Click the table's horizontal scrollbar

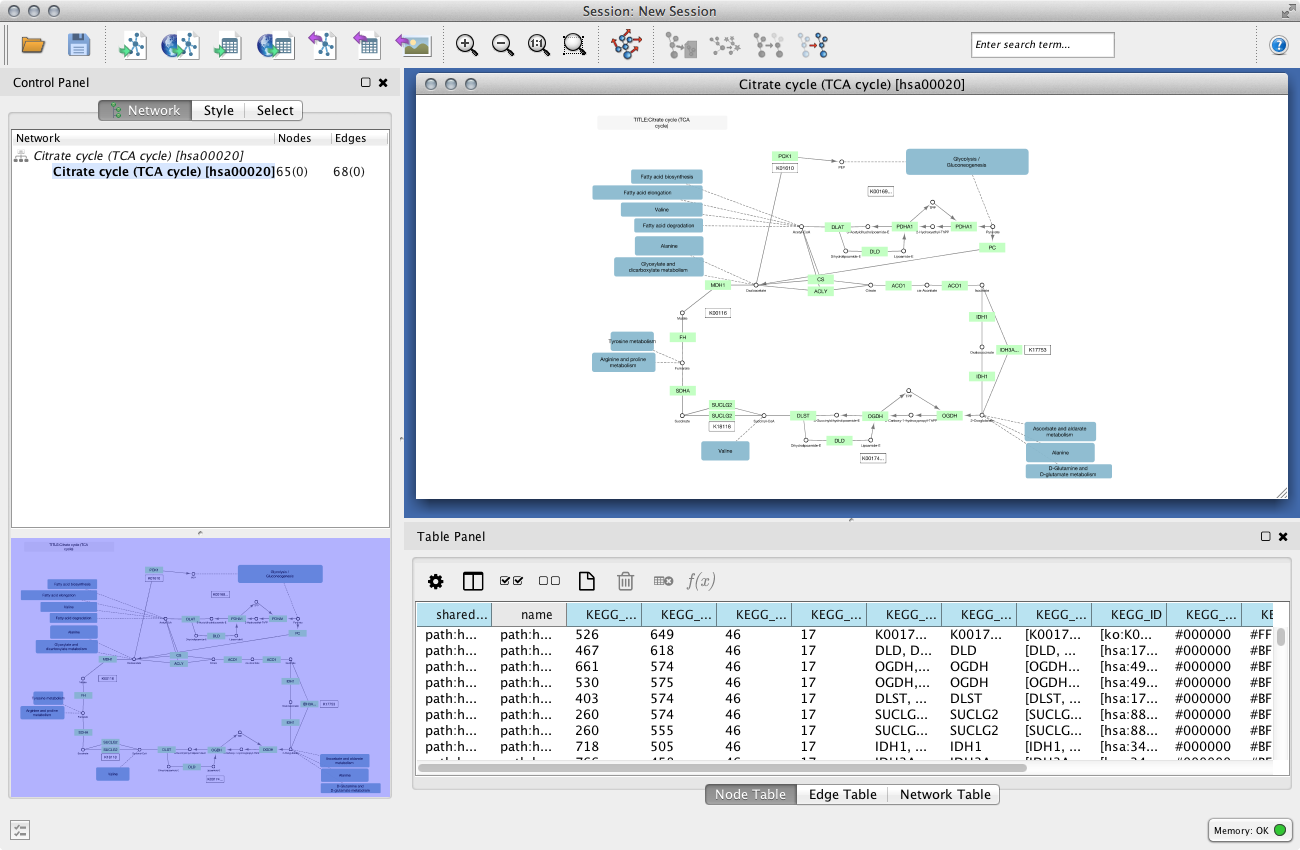(x=720, y=768)
